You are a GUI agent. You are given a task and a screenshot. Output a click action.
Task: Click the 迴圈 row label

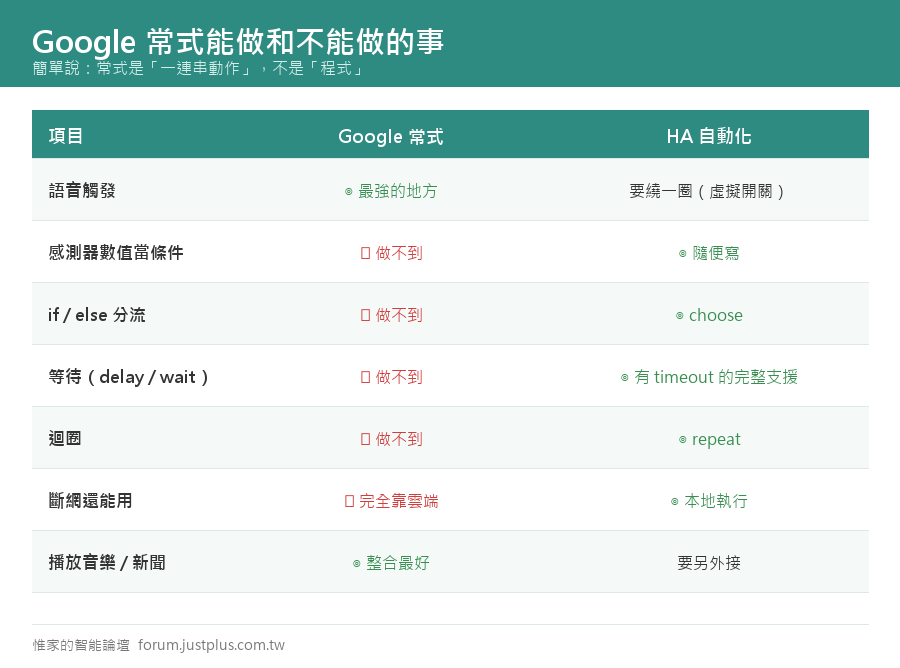point(65,438)
